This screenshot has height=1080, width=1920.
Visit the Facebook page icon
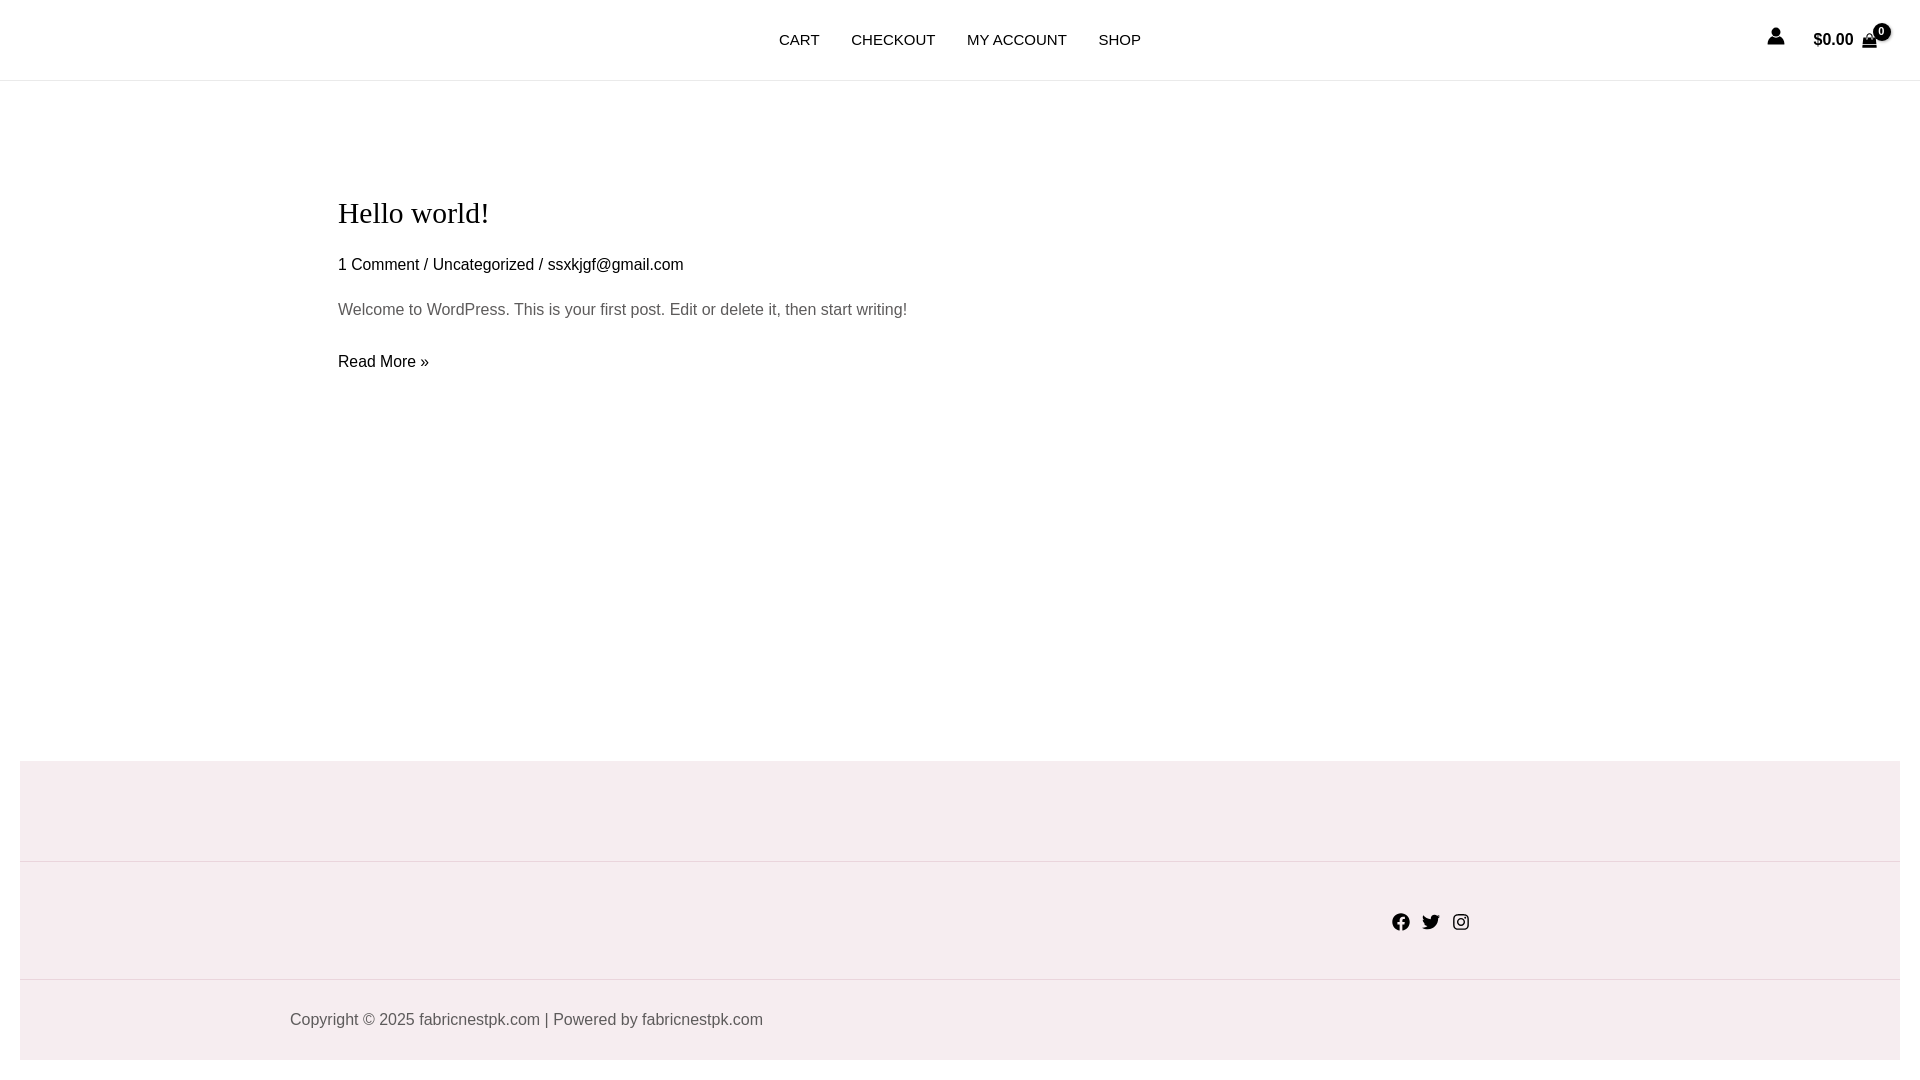pyautogui.click(x=1401, y=922)
